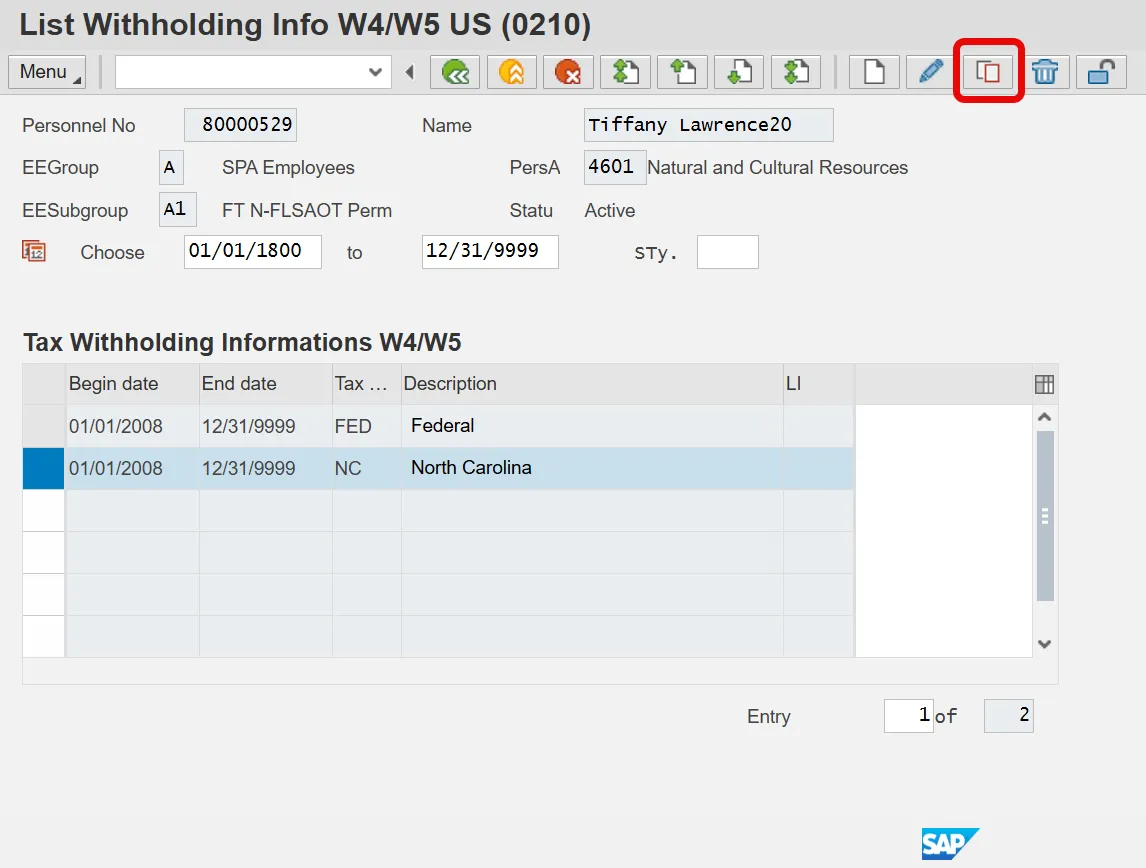Expand the command field dropdown arrow
This screenshot has width=1146, height=868.
[x=375, y=72]
